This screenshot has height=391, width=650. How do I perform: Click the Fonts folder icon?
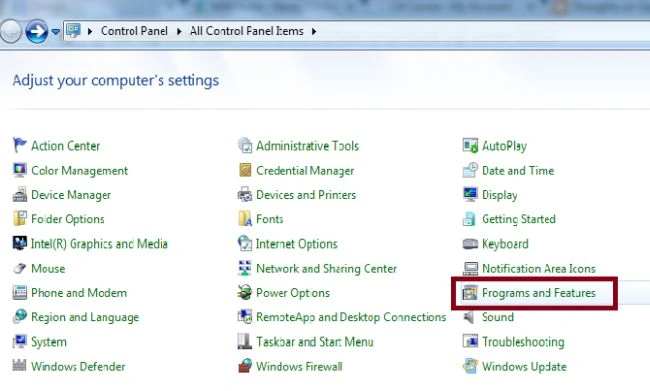click(x=245, y=219)
